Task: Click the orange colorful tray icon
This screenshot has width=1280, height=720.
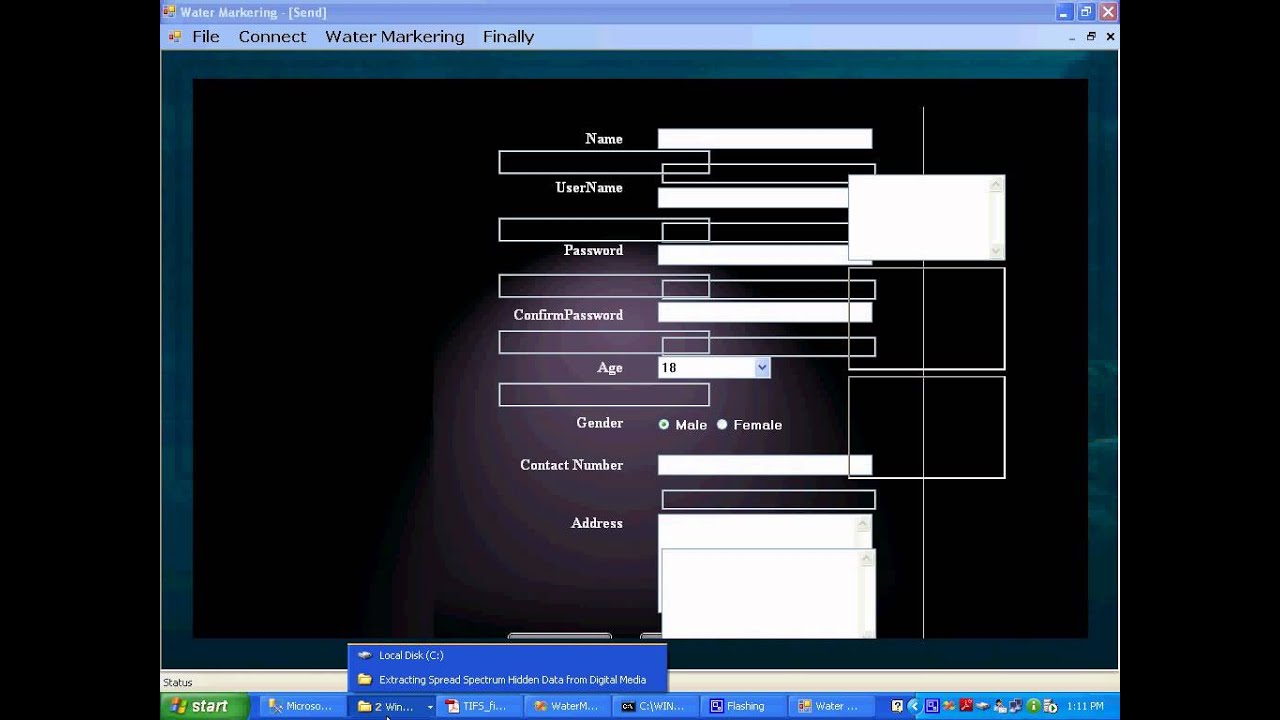Action: (949, 706)
